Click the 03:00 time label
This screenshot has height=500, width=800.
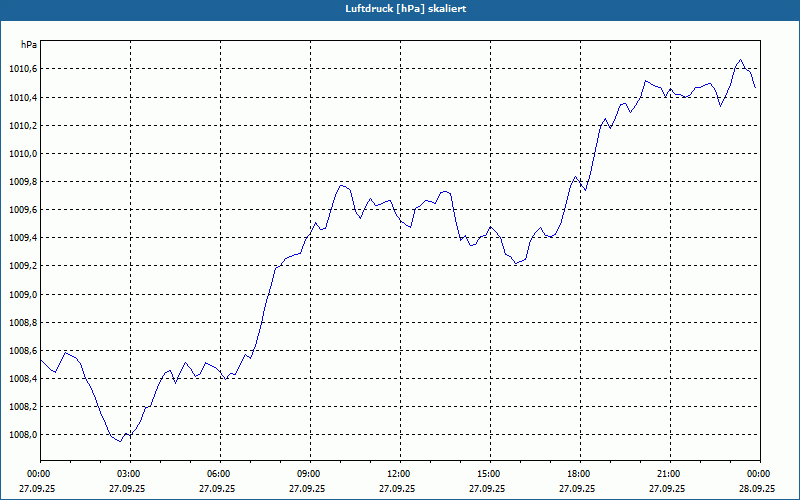(129, 474)
